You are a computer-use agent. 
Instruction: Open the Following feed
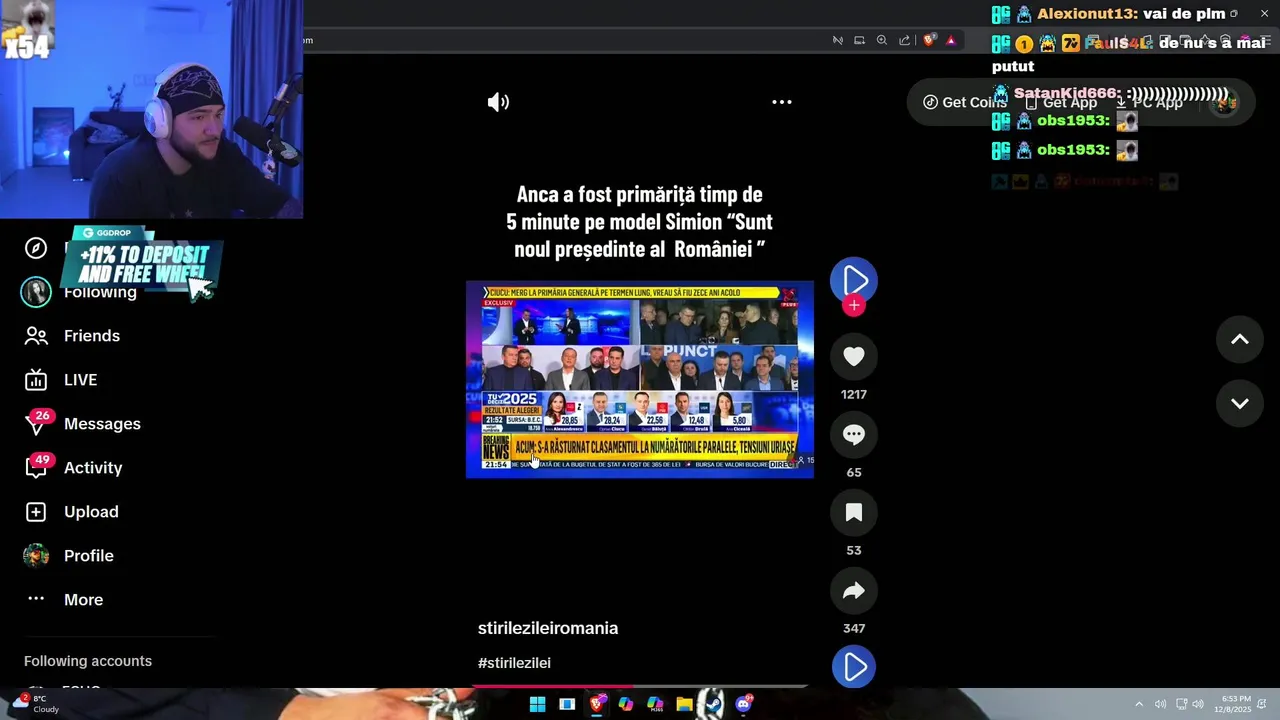coord(100,292)
